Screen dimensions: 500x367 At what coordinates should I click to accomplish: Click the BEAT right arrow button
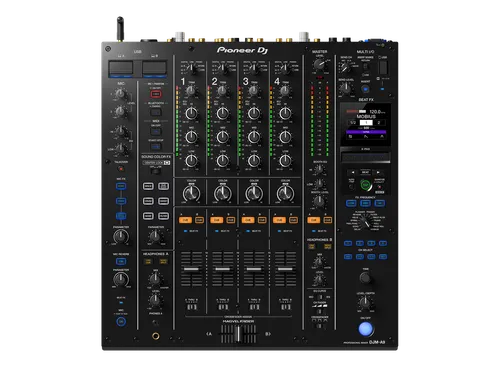pyautogui.click(x=378, y=172)
